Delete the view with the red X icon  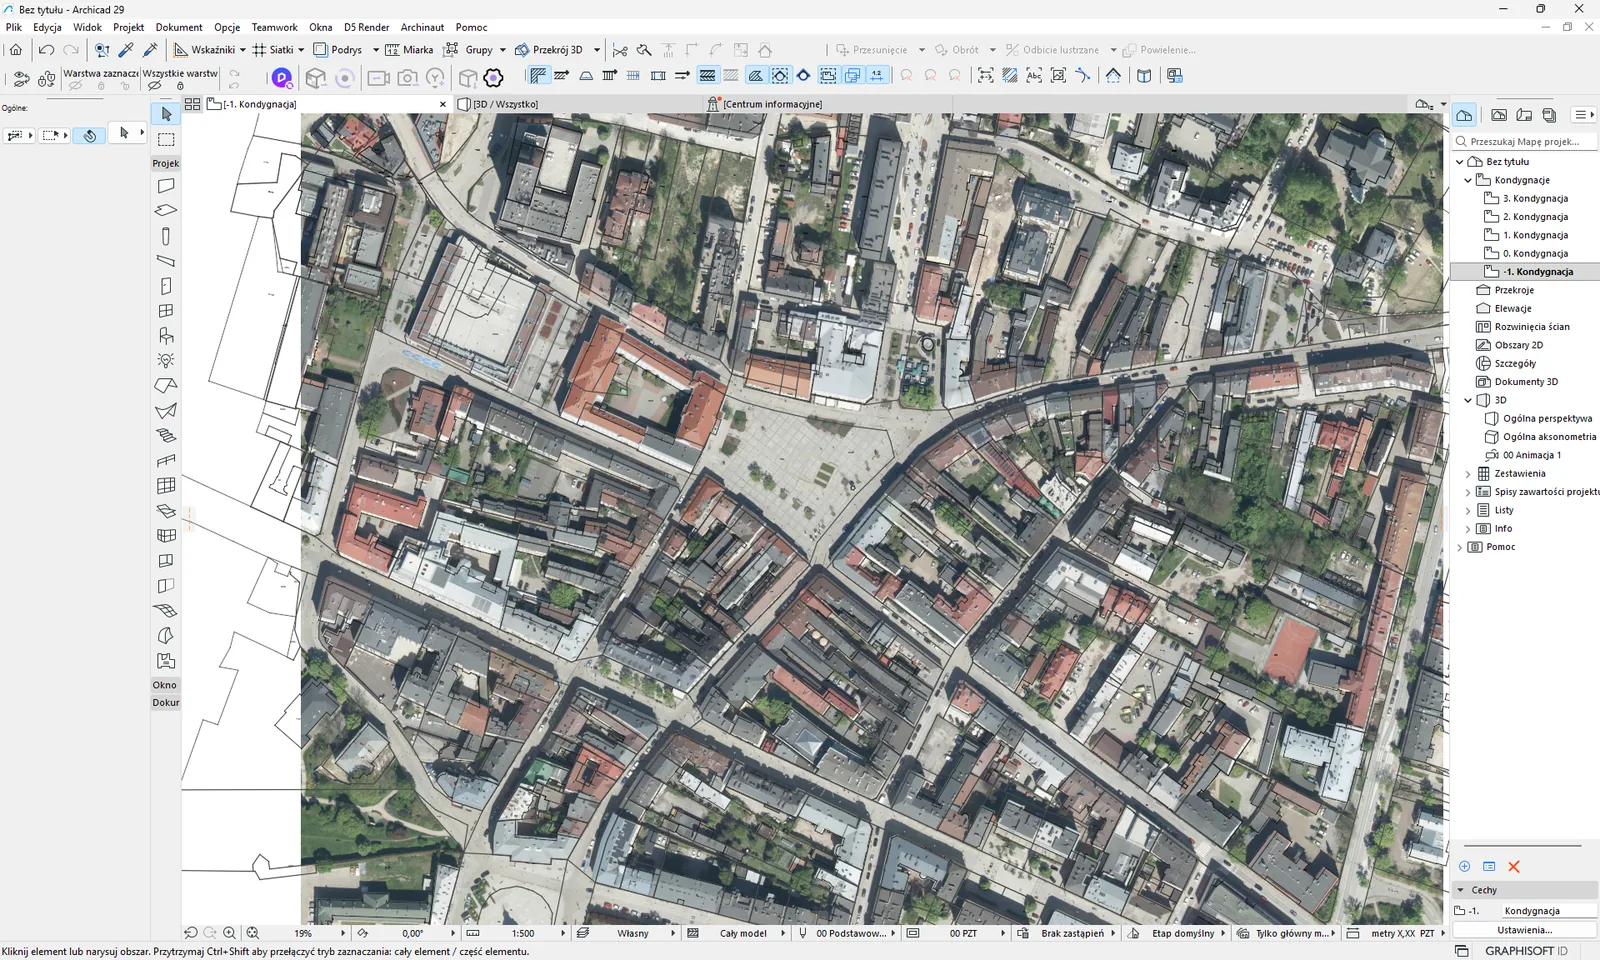click(x=1514, y=866)
